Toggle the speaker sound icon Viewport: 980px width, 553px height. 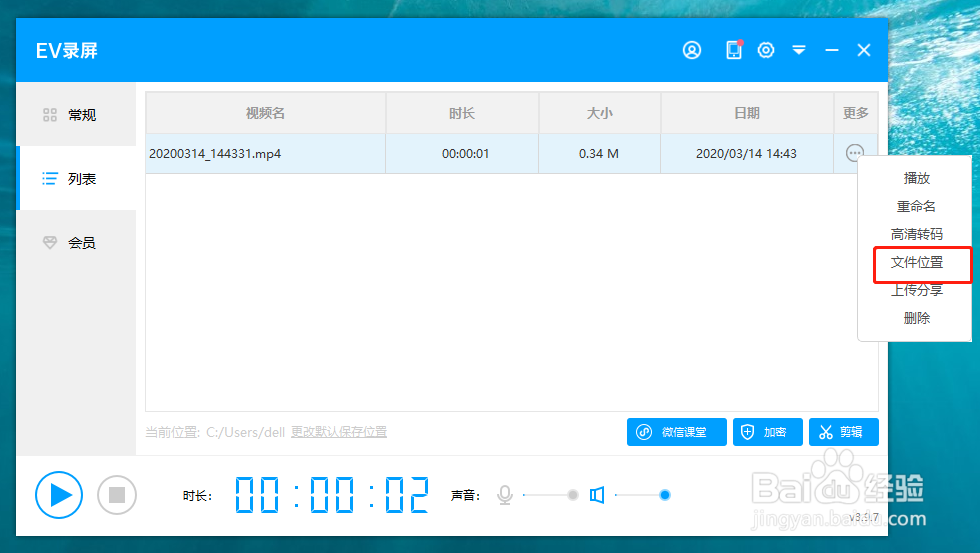pos(597,496)
